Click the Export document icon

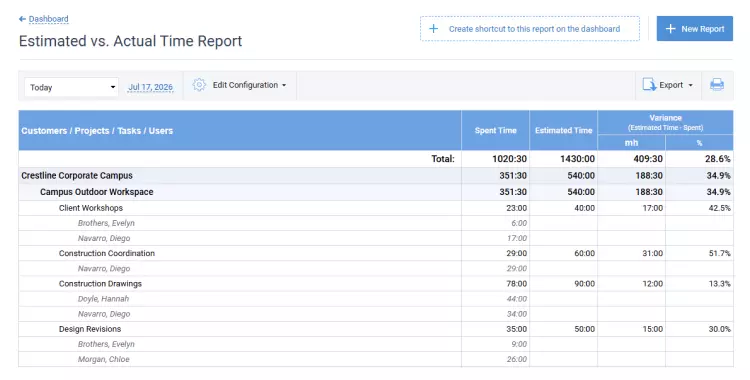(x=649, y=85)
